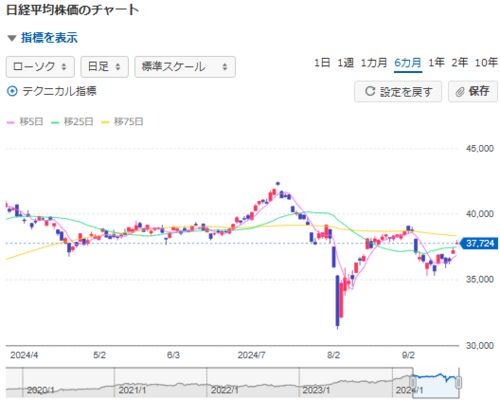The height and width of the screenshot is (400, 500).
Task: Toggle the 移5日 moving average legend
Action: click(x=25, y=122)
